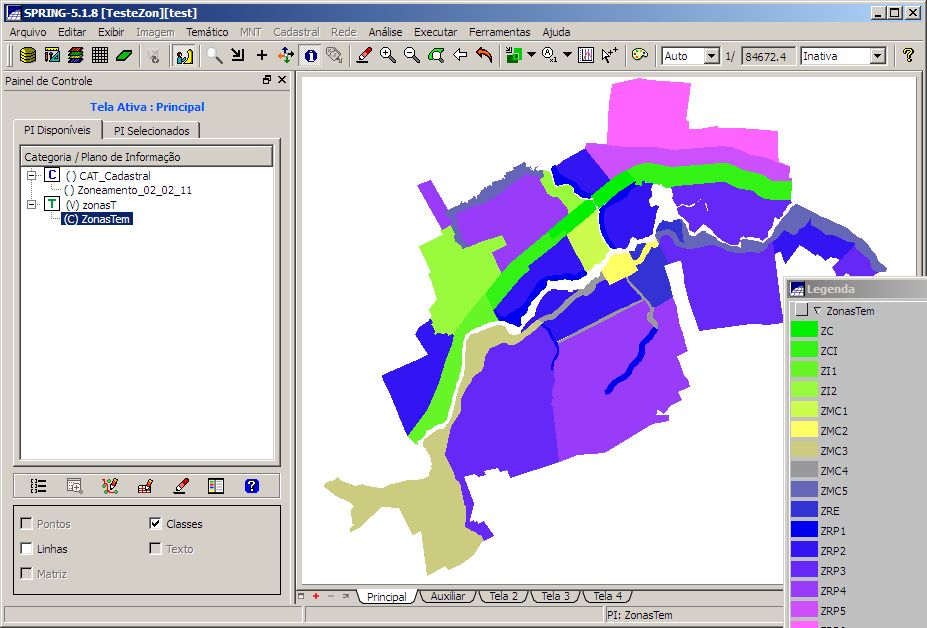Click the red undo arrow icon
This screenshot has width=927, height=628.
485,56
